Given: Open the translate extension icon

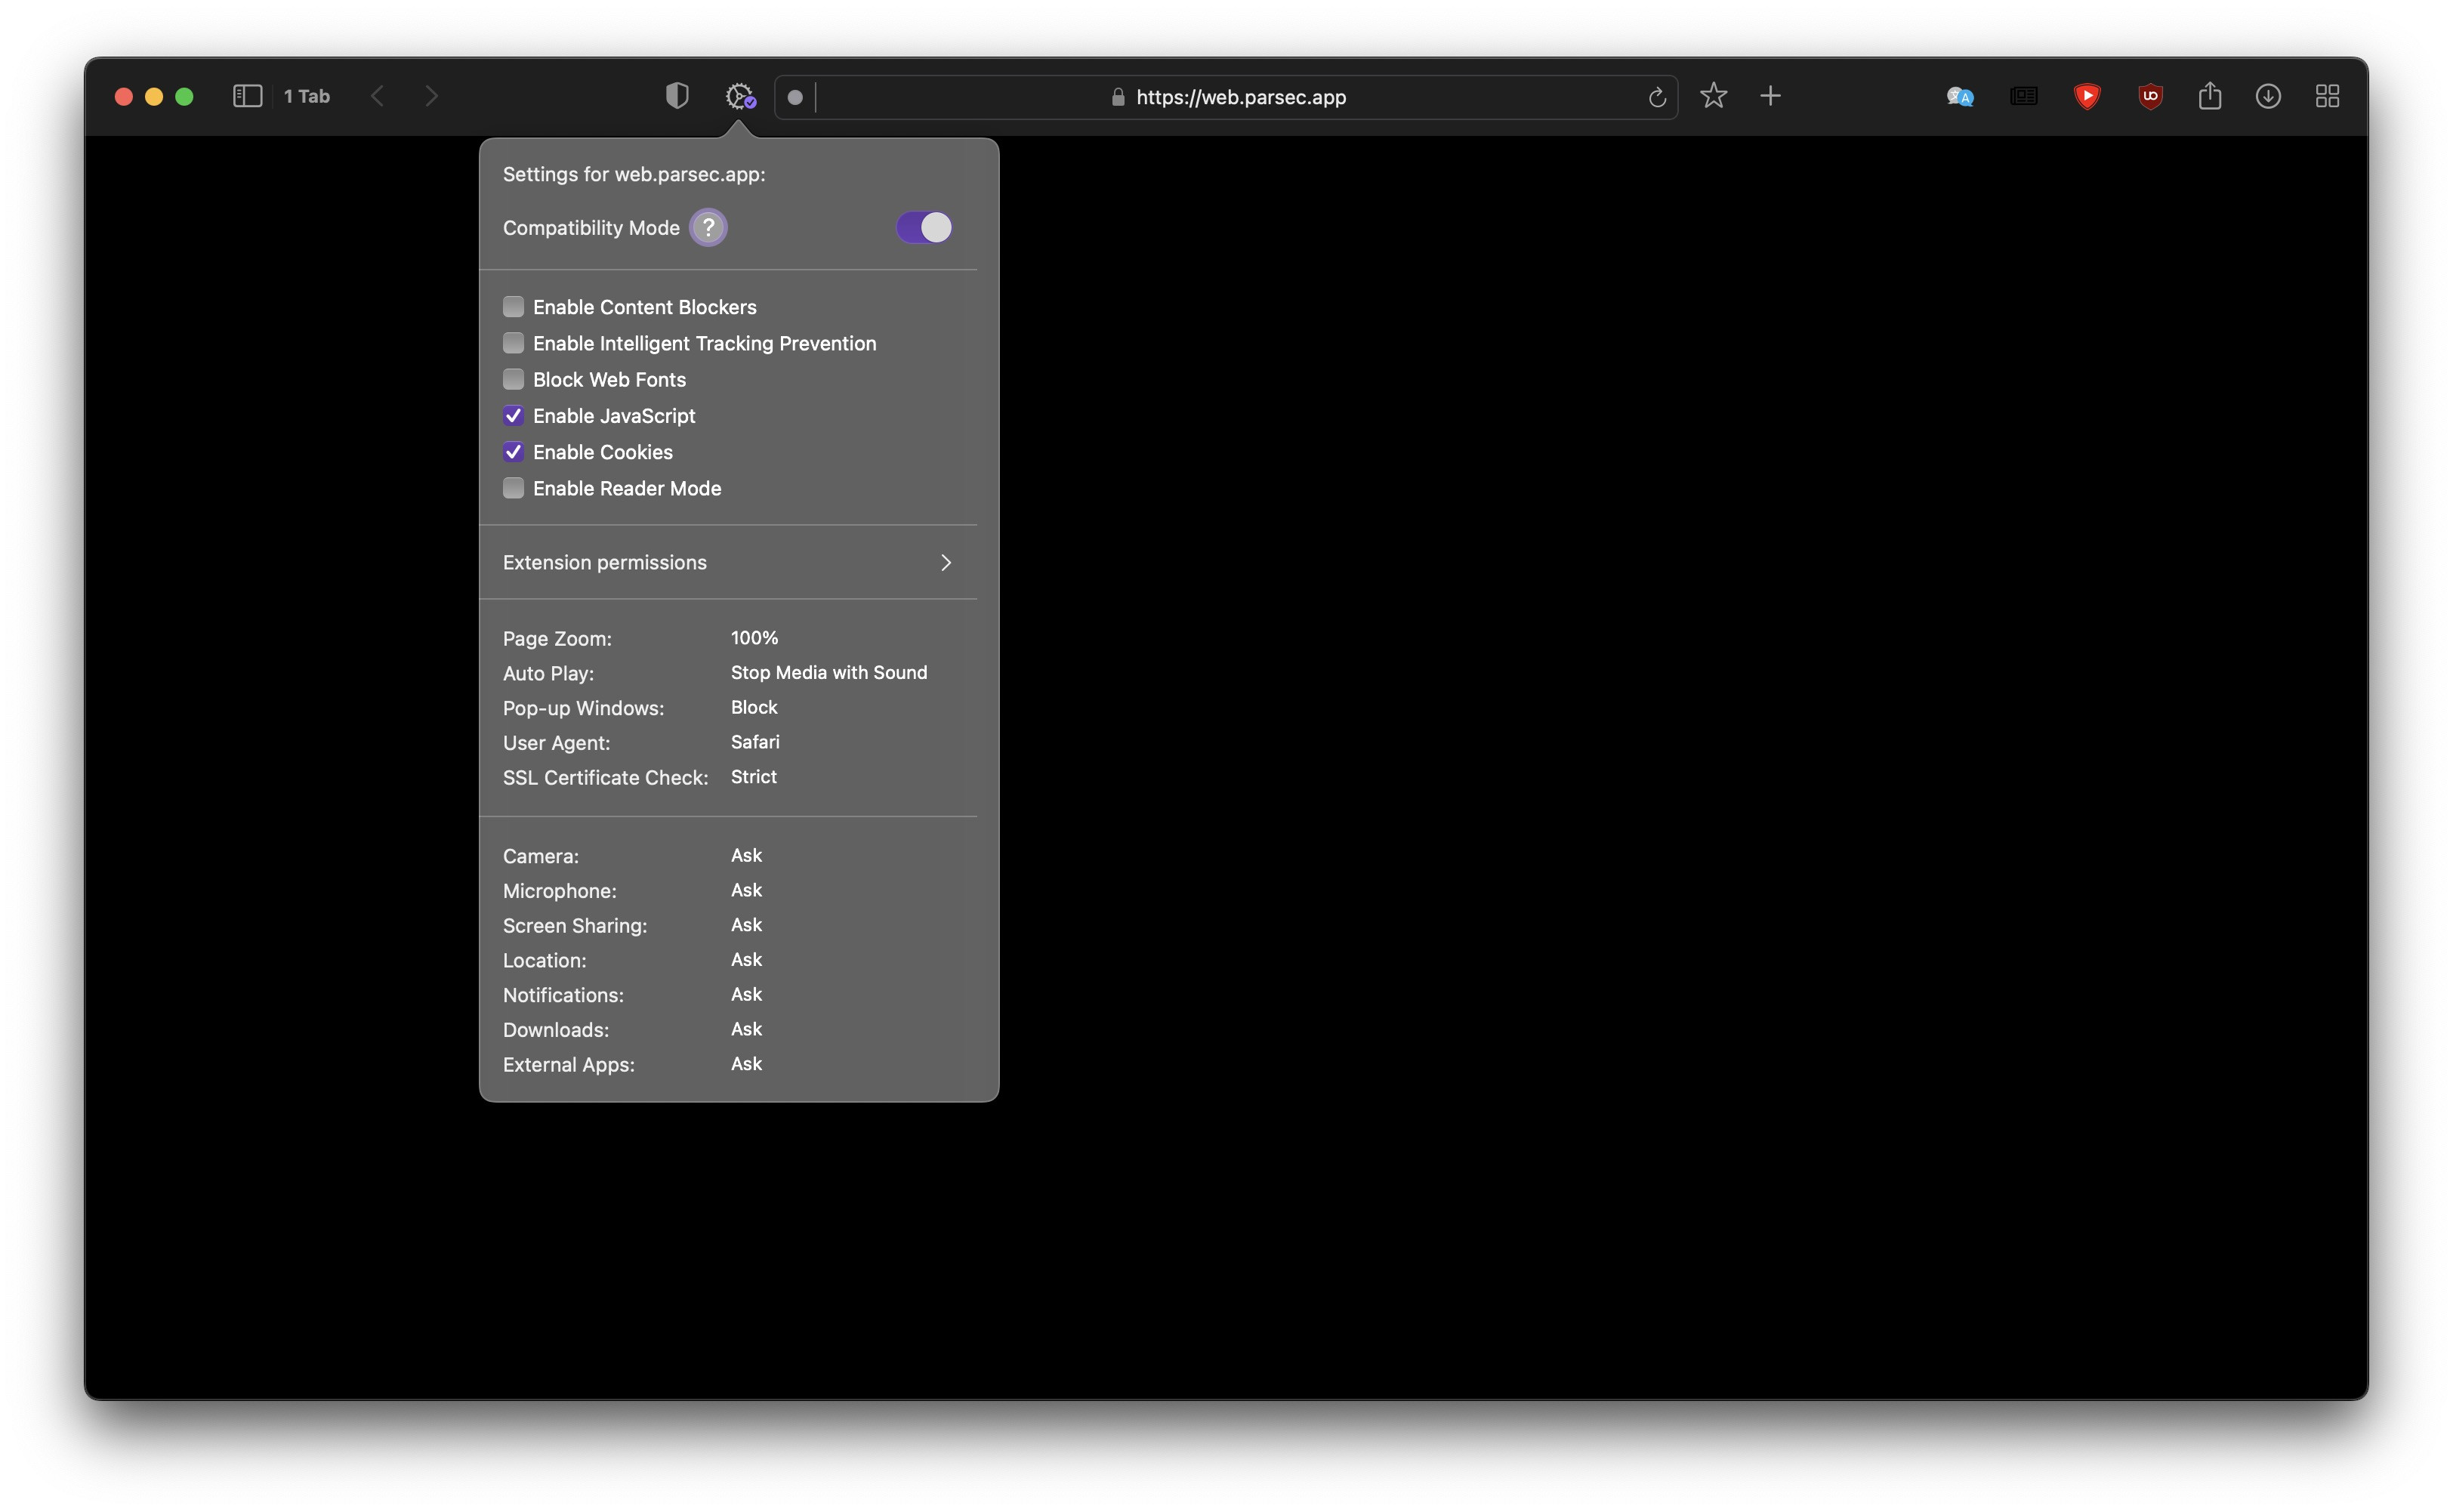Looking at the screenshot, I should click(1959, 96).
